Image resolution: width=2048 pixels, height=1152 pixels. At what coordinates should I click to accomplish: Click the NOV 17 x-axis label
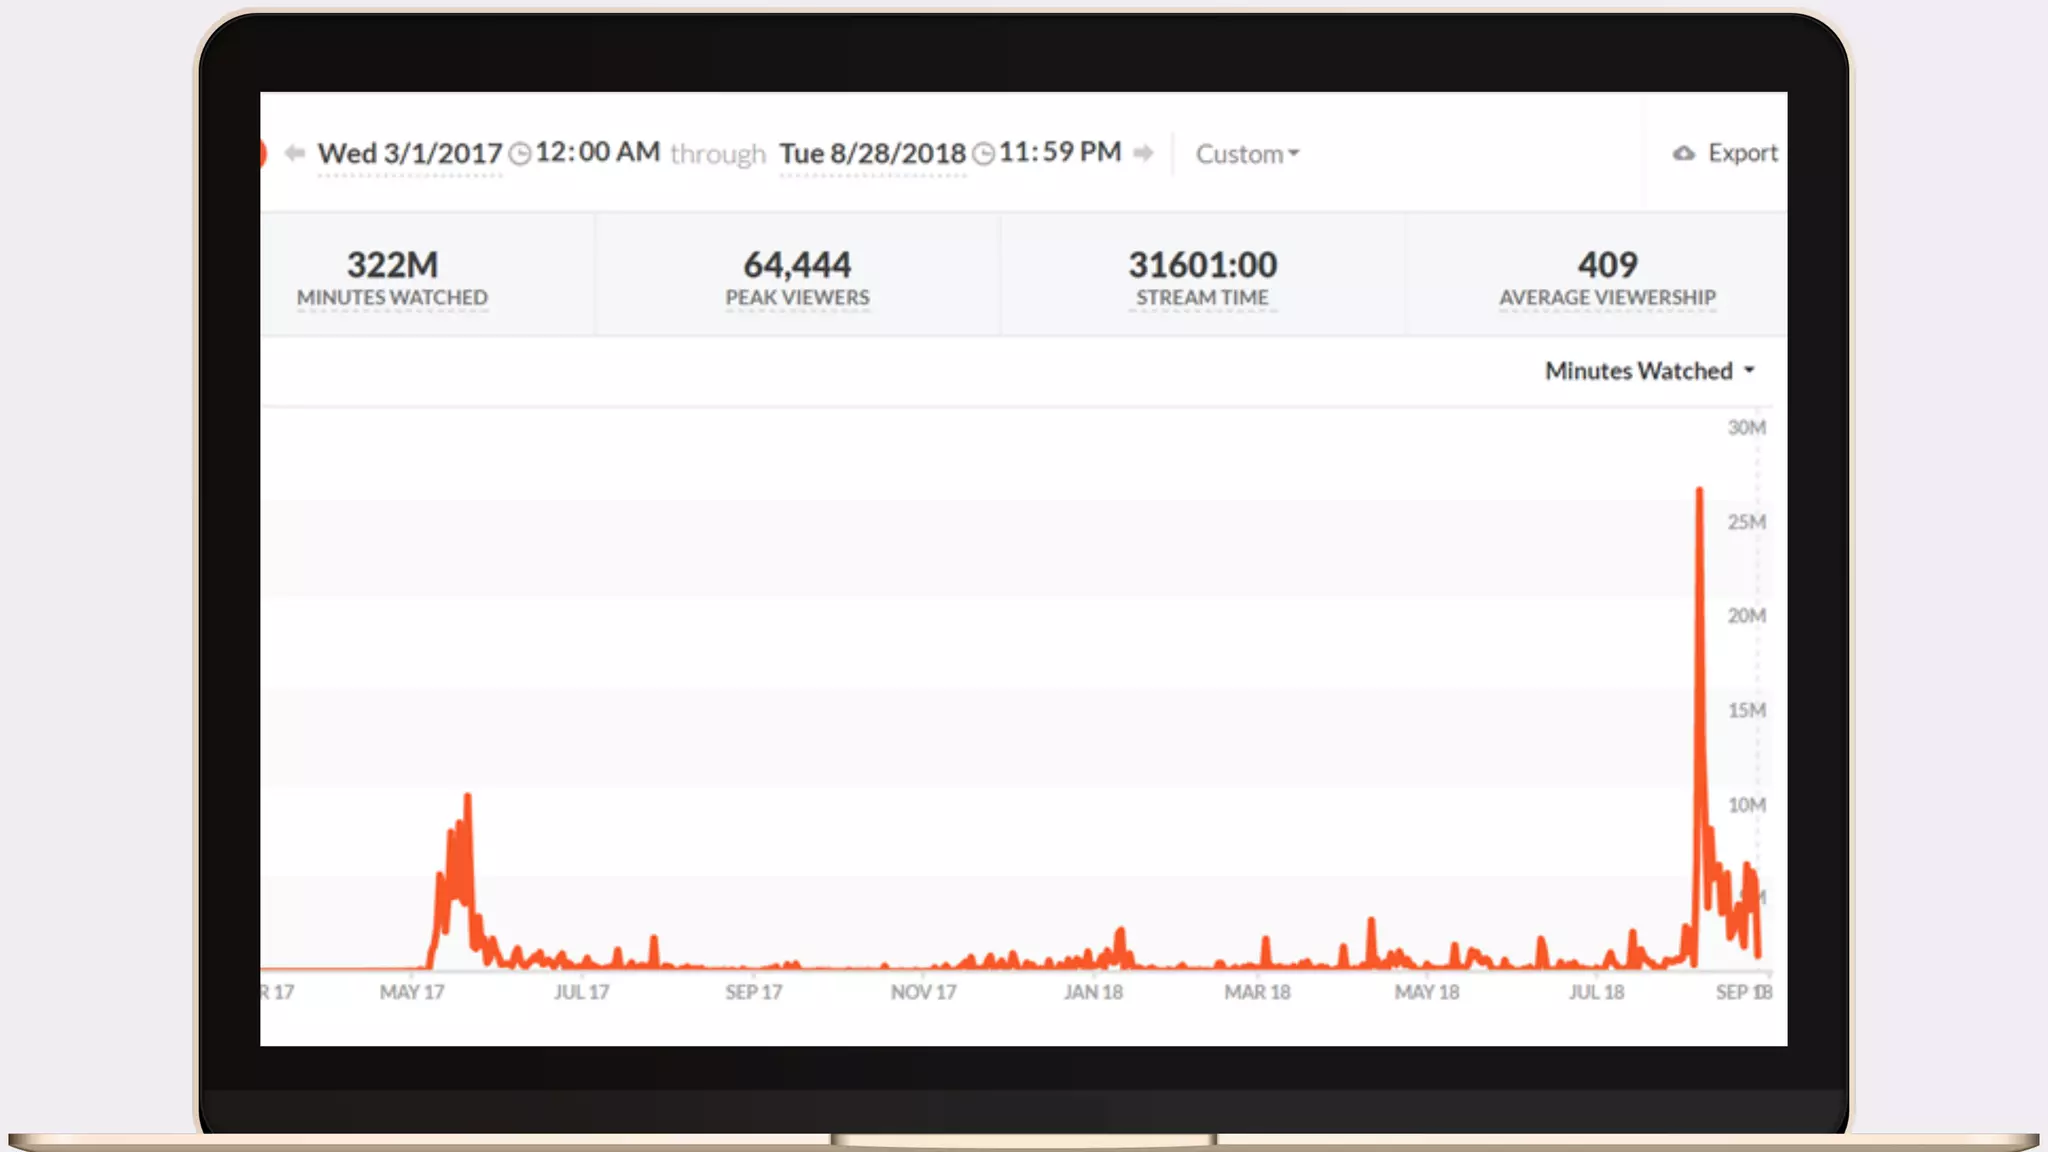coord(923,992)
